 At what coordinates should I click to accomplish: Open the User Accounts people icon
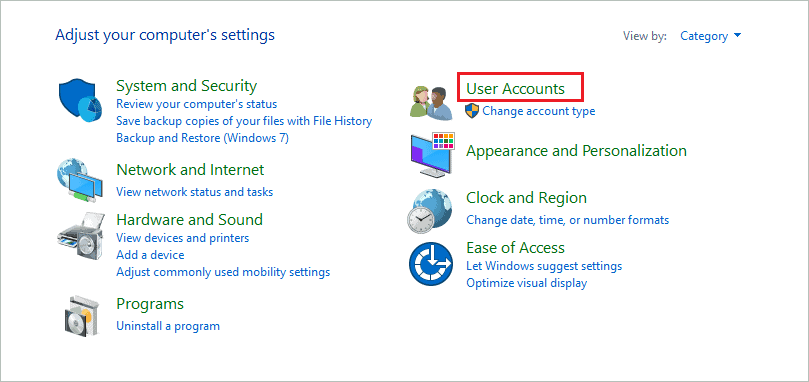coord(431,102)
